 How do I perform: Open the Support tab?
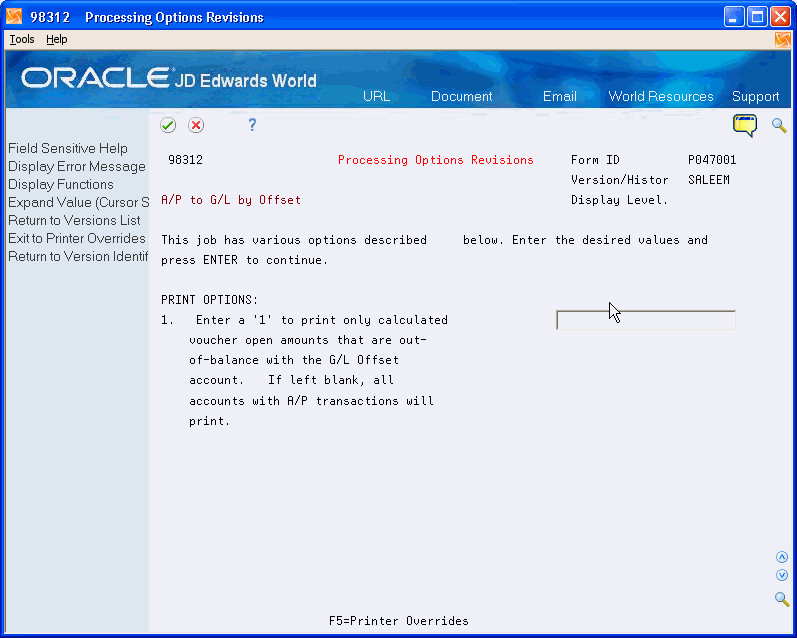pyautogui.click(x=755, y=97)
